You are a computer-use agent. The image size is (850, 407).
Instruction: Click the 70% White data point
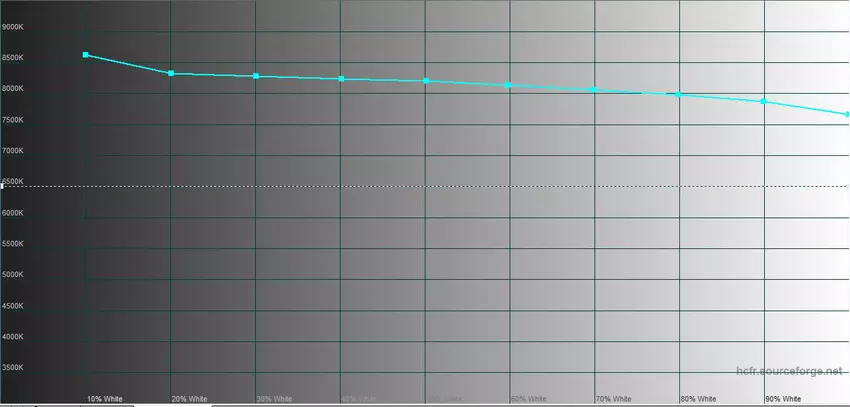coord(594,90)
